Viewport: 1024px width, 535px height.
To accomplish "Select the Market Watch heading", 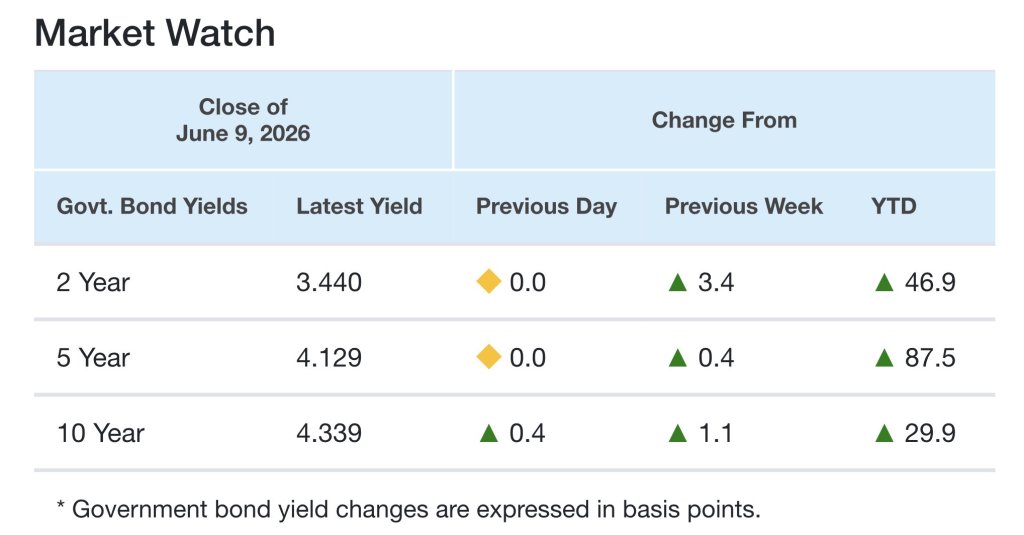I will [155, 33].
